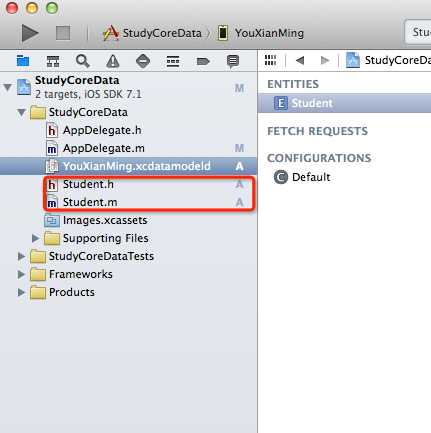Image resolution: width=431 pixels, height=433 pixels.
Task: Click the Xcode project blueprint icon
Action: [x=24, y=87]
